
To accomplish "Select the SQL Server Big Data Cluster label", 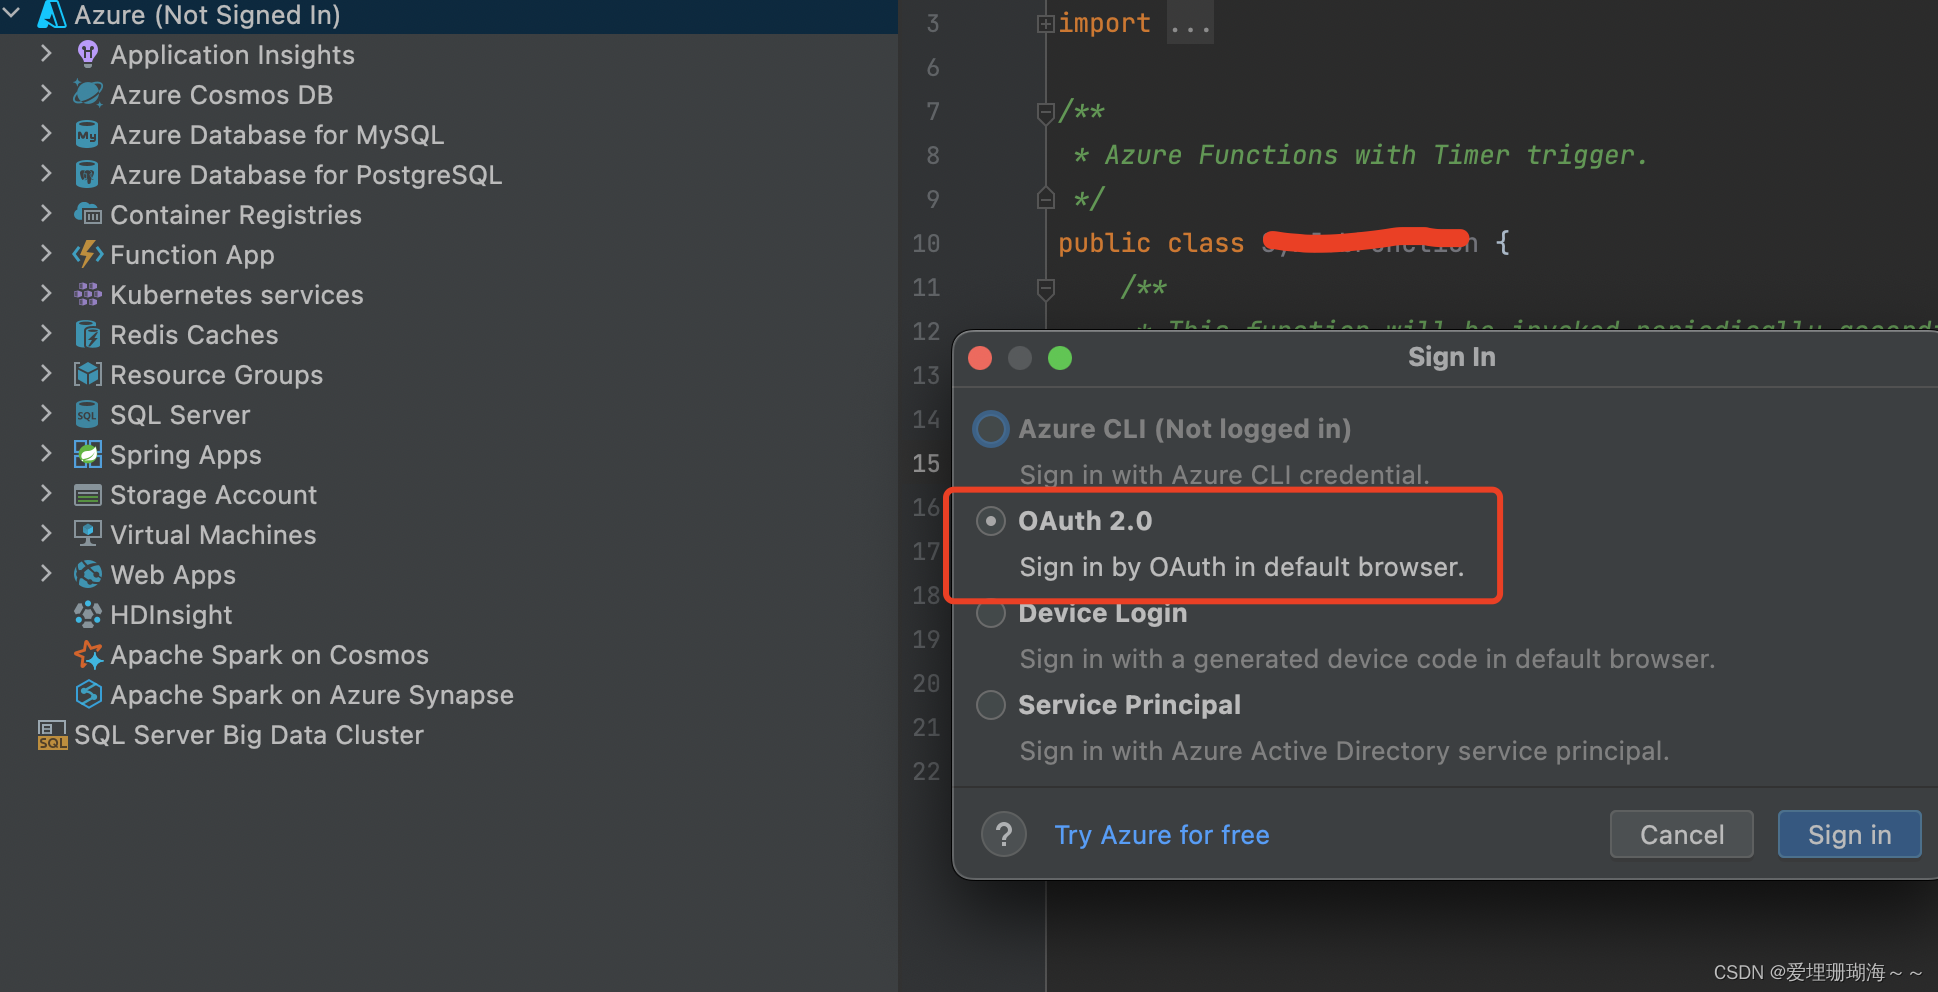I will [x=249, y=735].
